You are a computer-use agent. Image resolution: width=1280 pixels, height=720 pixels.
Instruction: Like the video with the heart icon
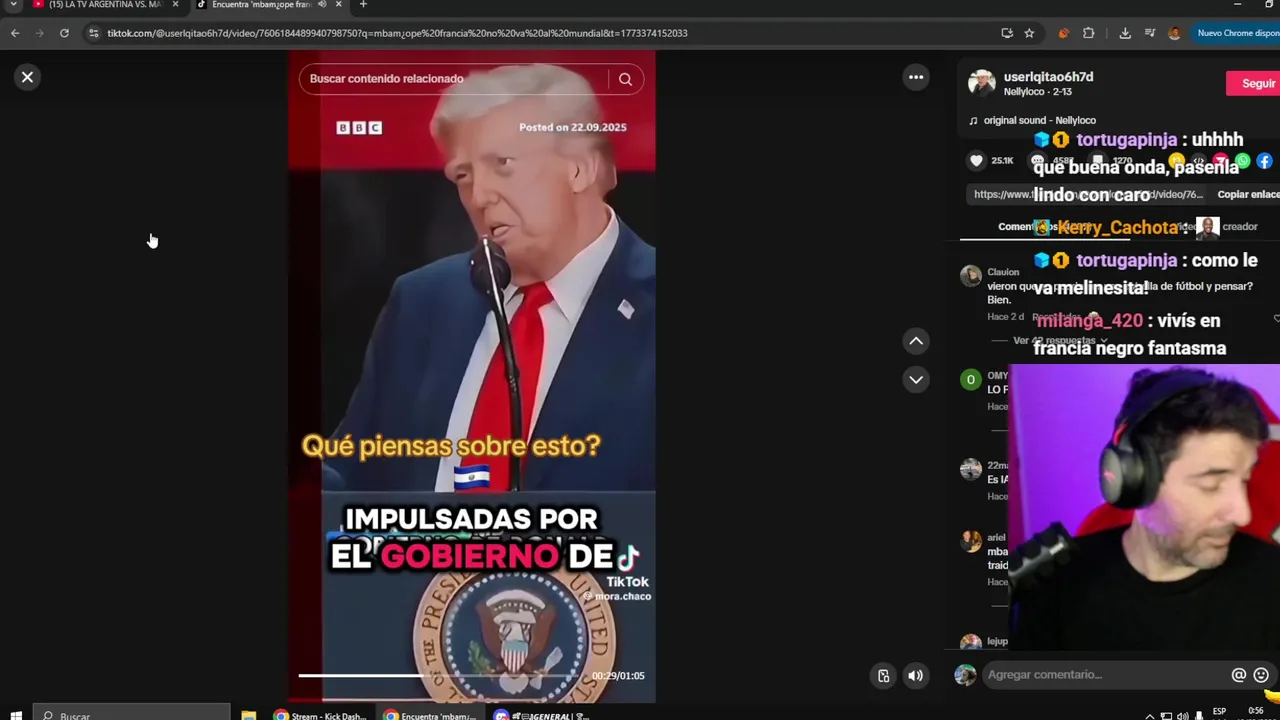(x=976, y=160)
